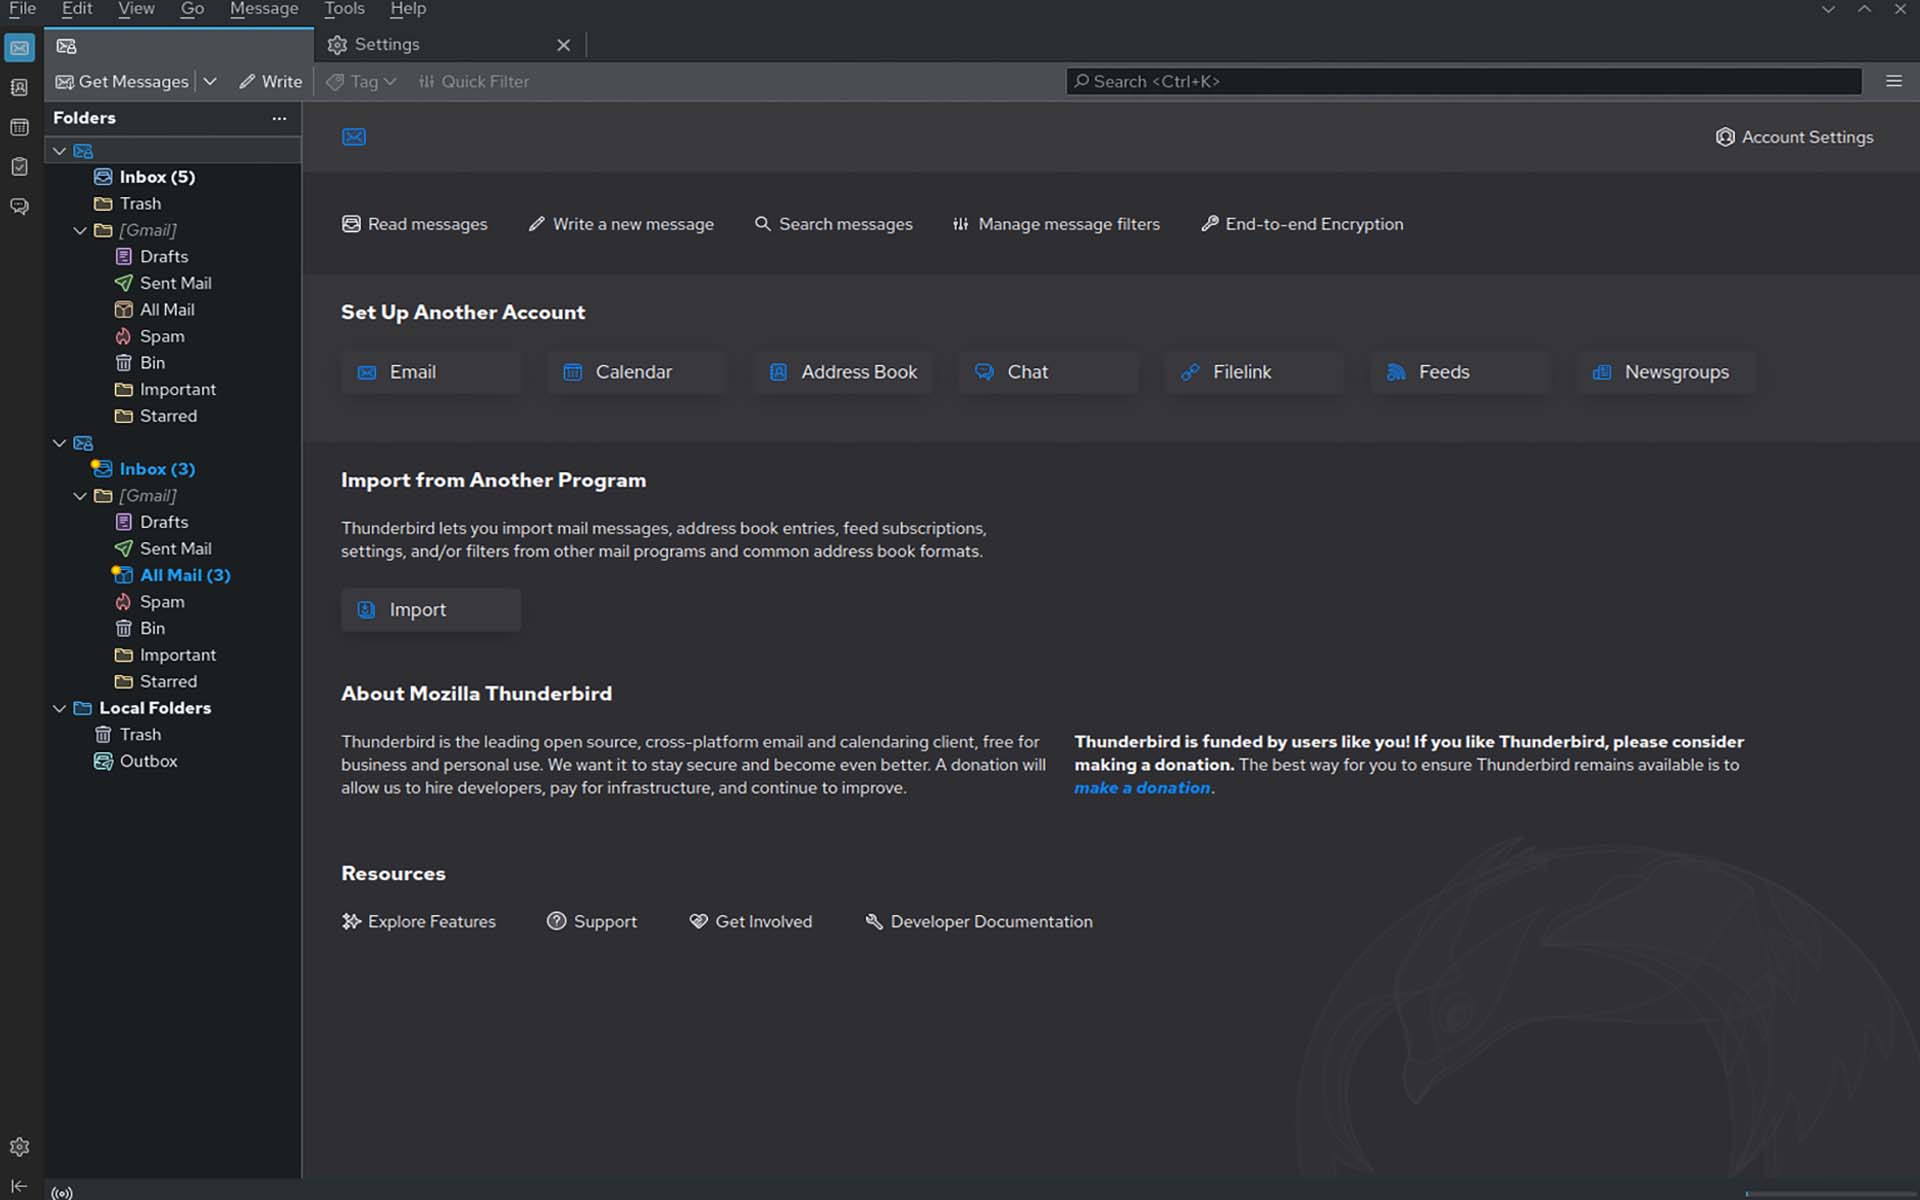This screenshot has height=1200, width=1920.
Task: Collapse the spaces toolbar with the arrow icon
Action: click(x=19, y=1186)
